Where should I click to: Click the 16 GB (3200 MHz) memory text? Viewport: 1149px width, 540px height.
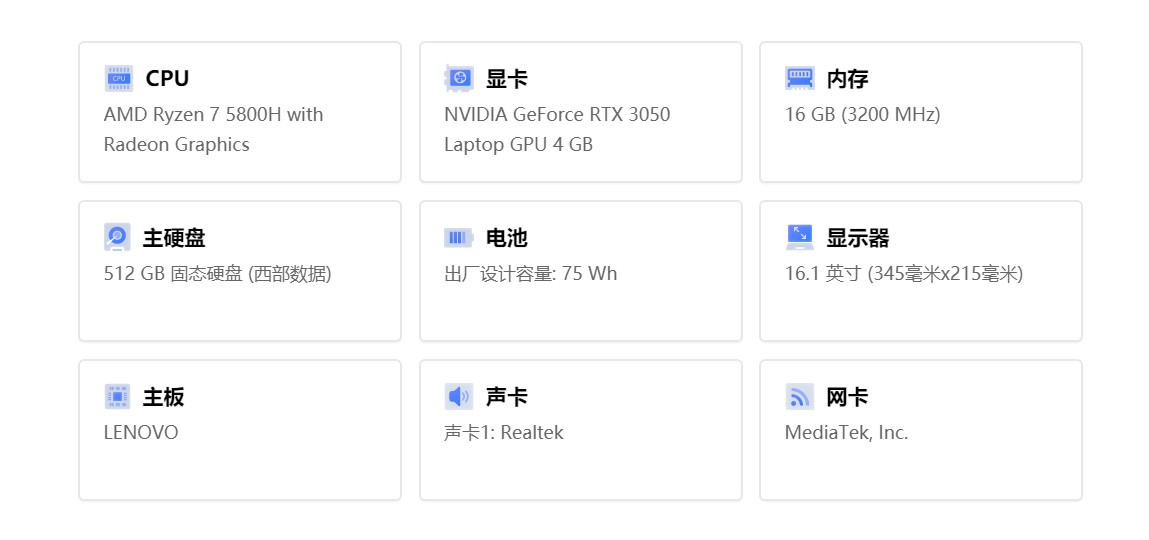862,114
